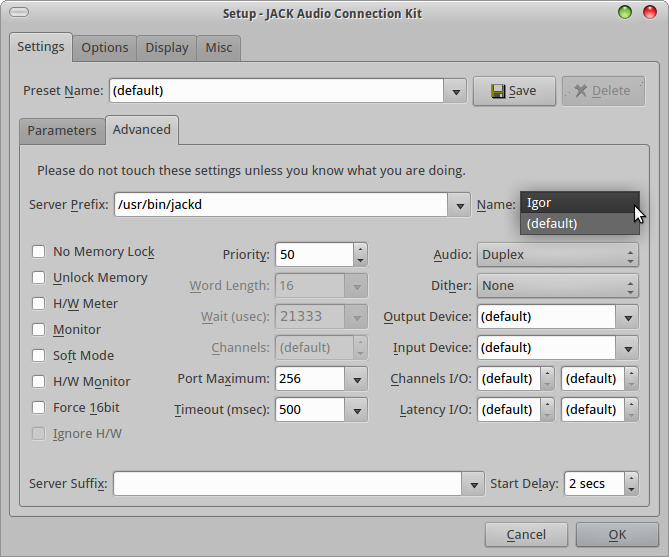This screenshot has width=669, height=557.
Task: Expand the Output Device dropdown arrow
Action: (627, 317)
